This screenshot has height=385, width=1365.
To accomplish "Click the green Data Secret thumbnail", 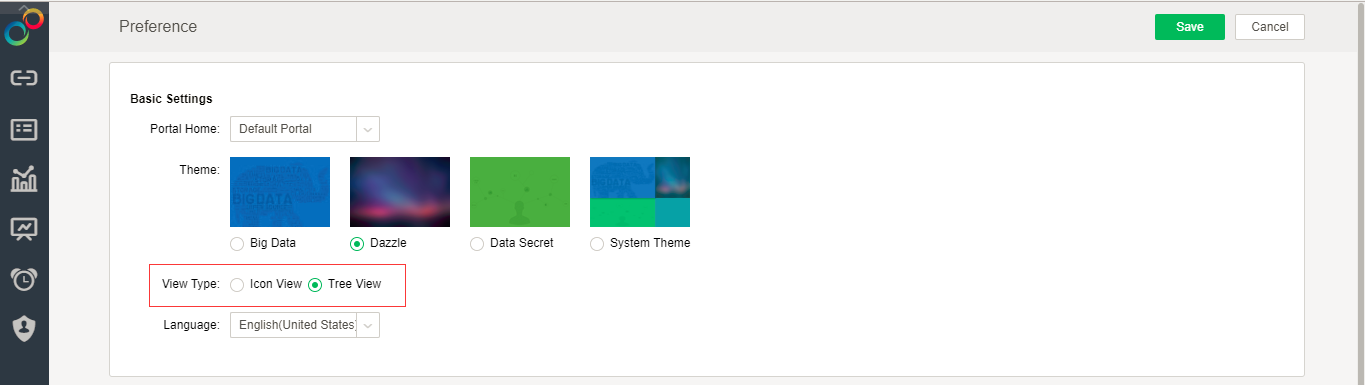I will [520, 192].
